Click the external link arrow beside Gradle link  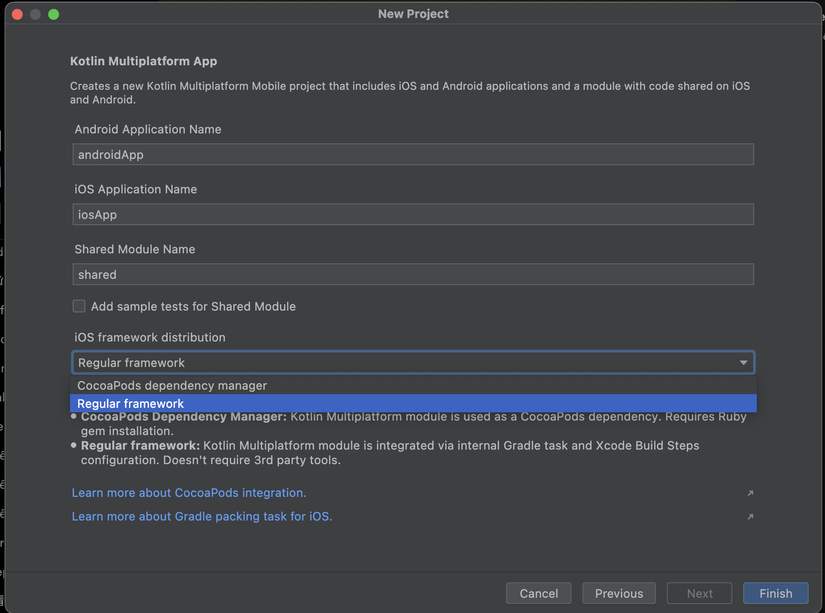[750, 515]
